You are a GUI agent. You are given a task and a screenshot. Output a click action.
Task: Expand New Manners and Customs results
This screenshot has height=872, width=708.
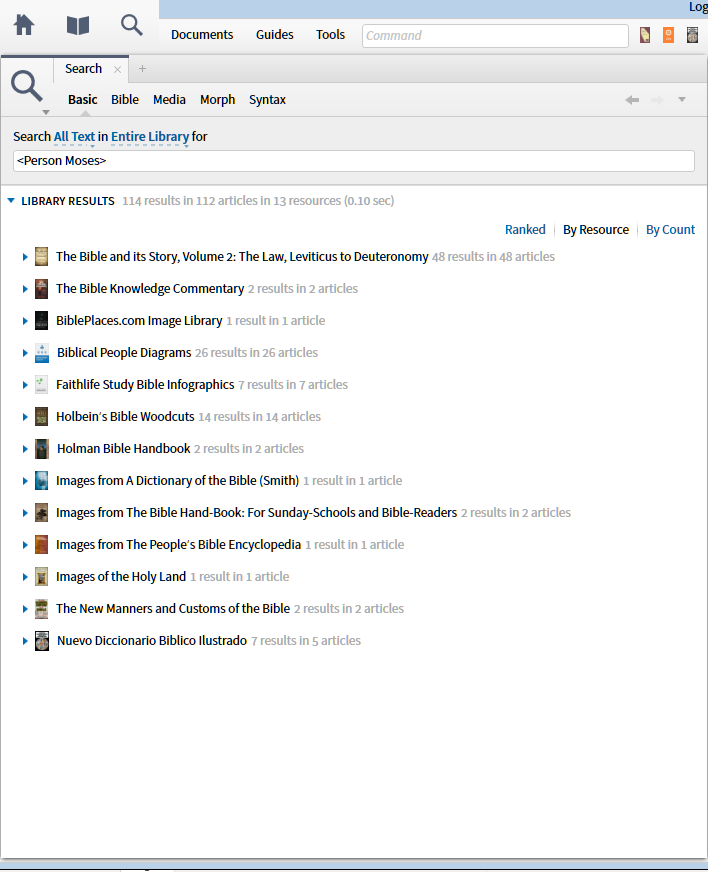pyautogui.click(x=25, y=609)
